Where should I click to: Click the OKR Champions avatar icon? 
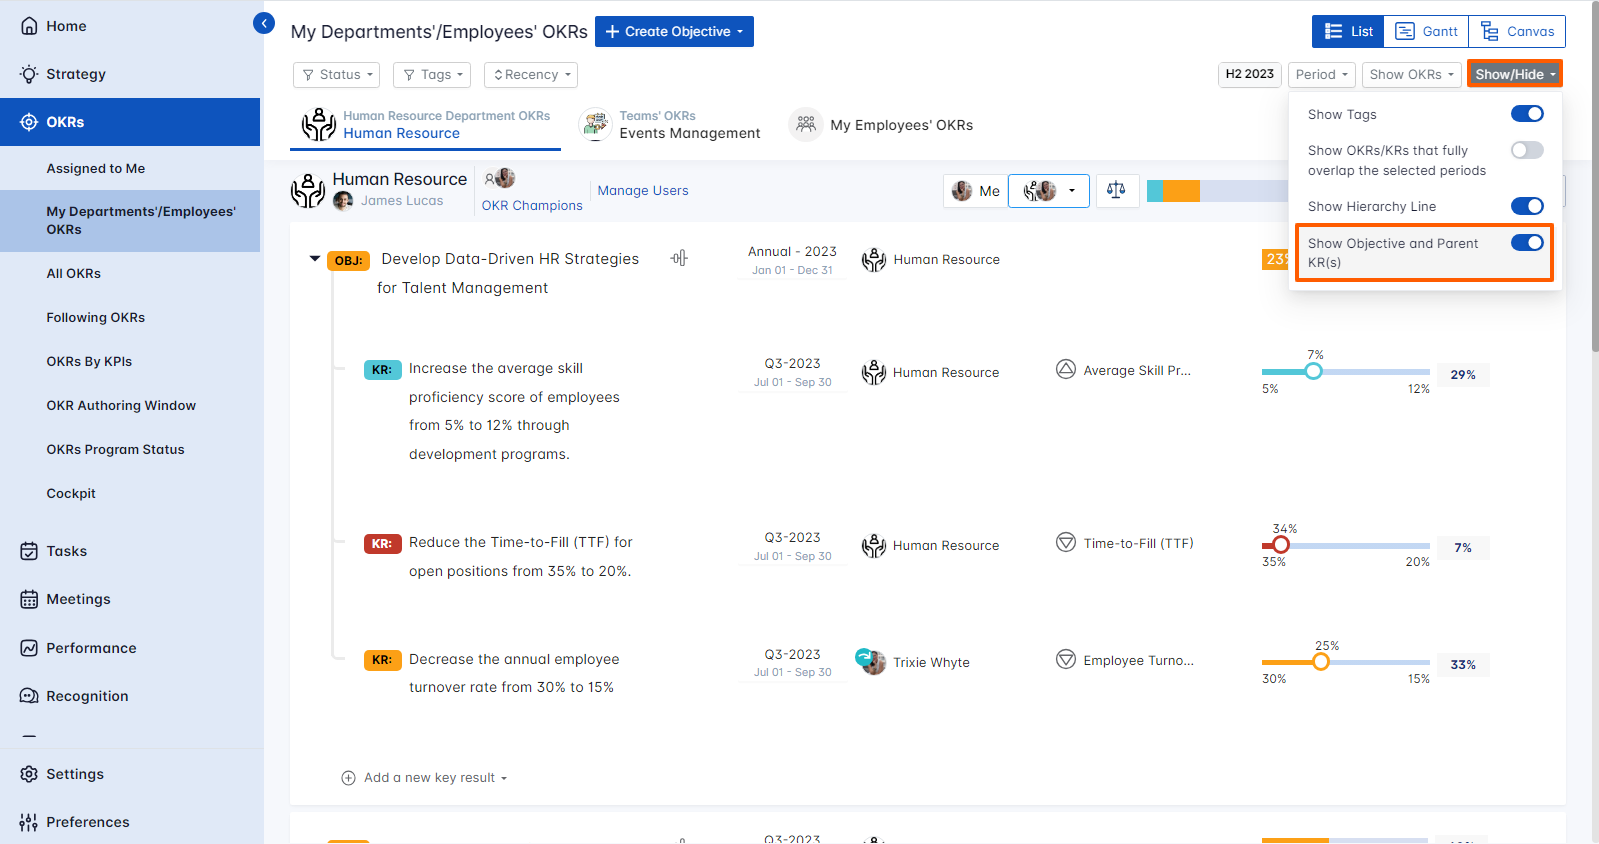tap(500, 178)
